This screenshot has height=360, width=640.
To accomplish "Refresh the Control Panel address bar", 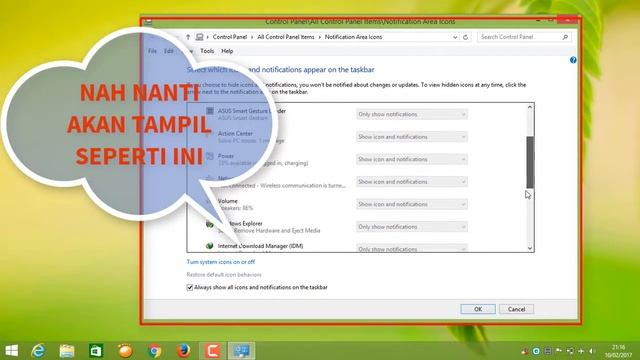I will tap(465, 37).
